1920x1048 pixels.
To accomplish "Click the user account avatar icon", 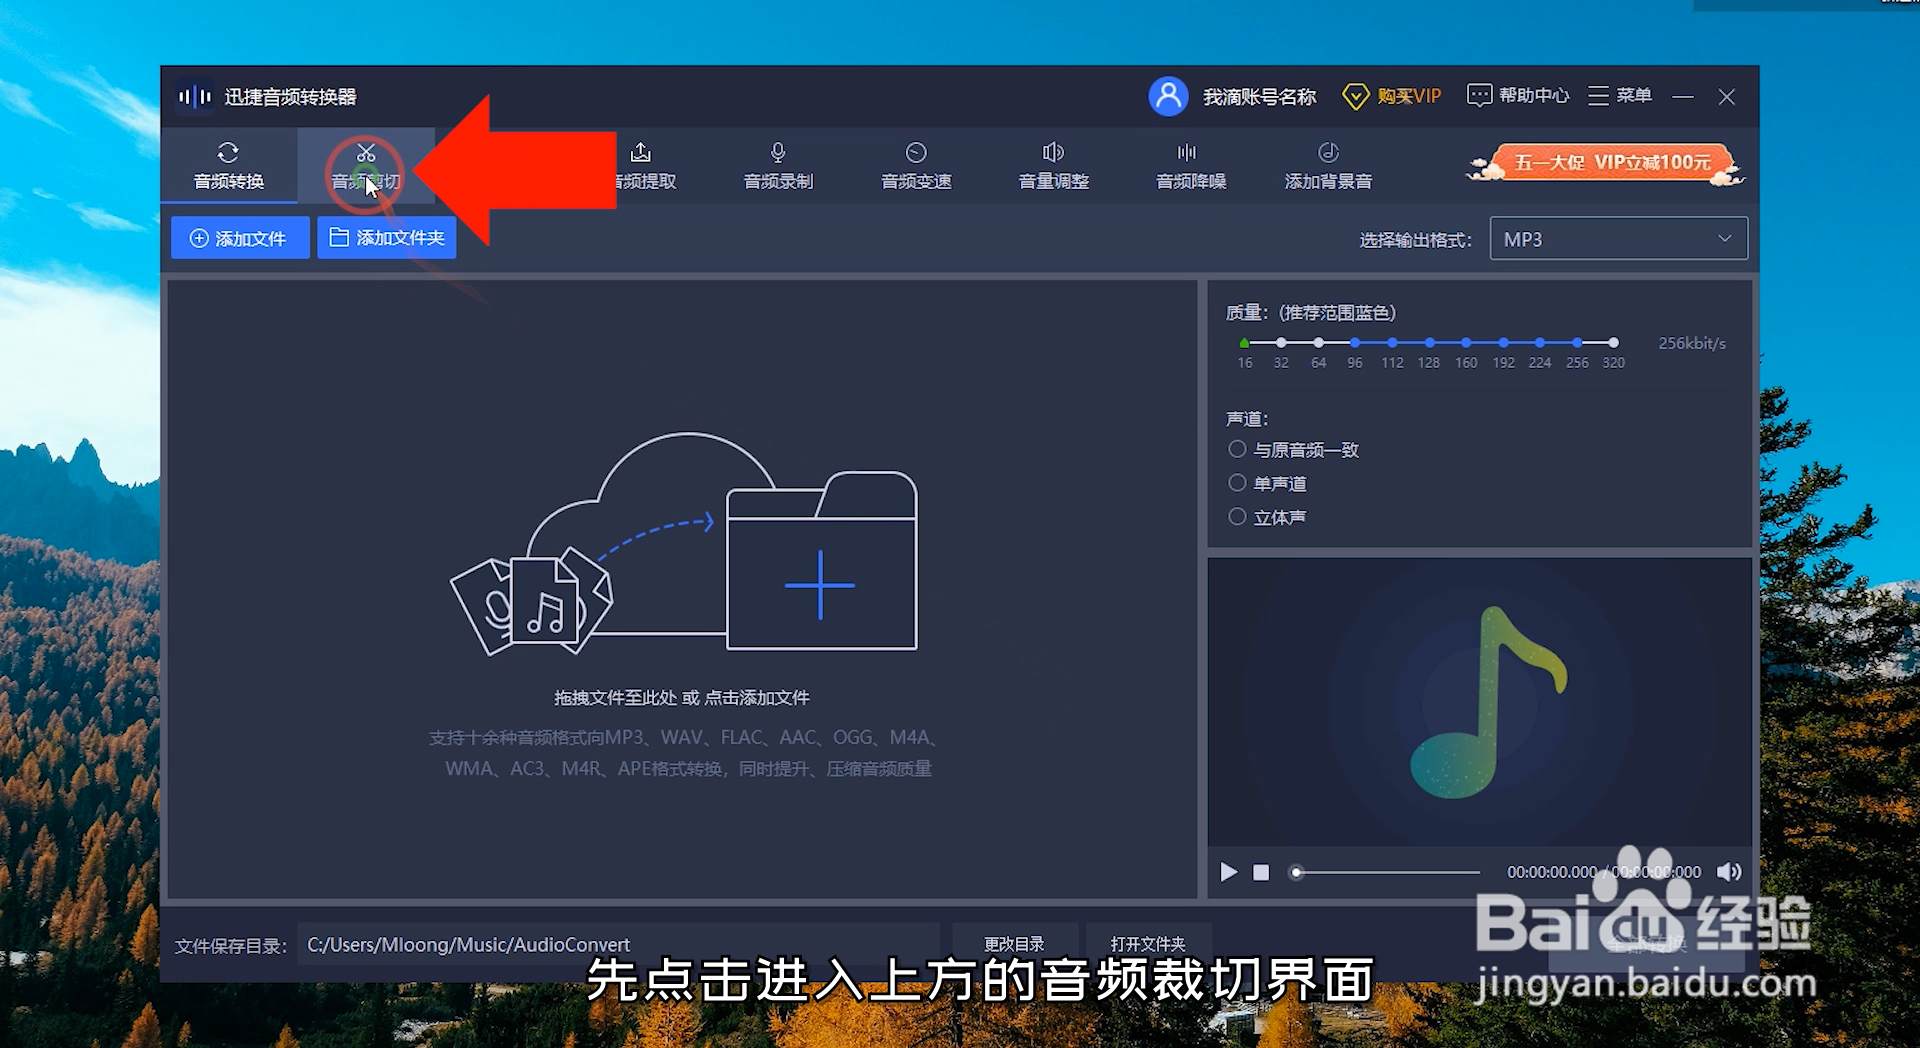I will (x=1168, y=96).
